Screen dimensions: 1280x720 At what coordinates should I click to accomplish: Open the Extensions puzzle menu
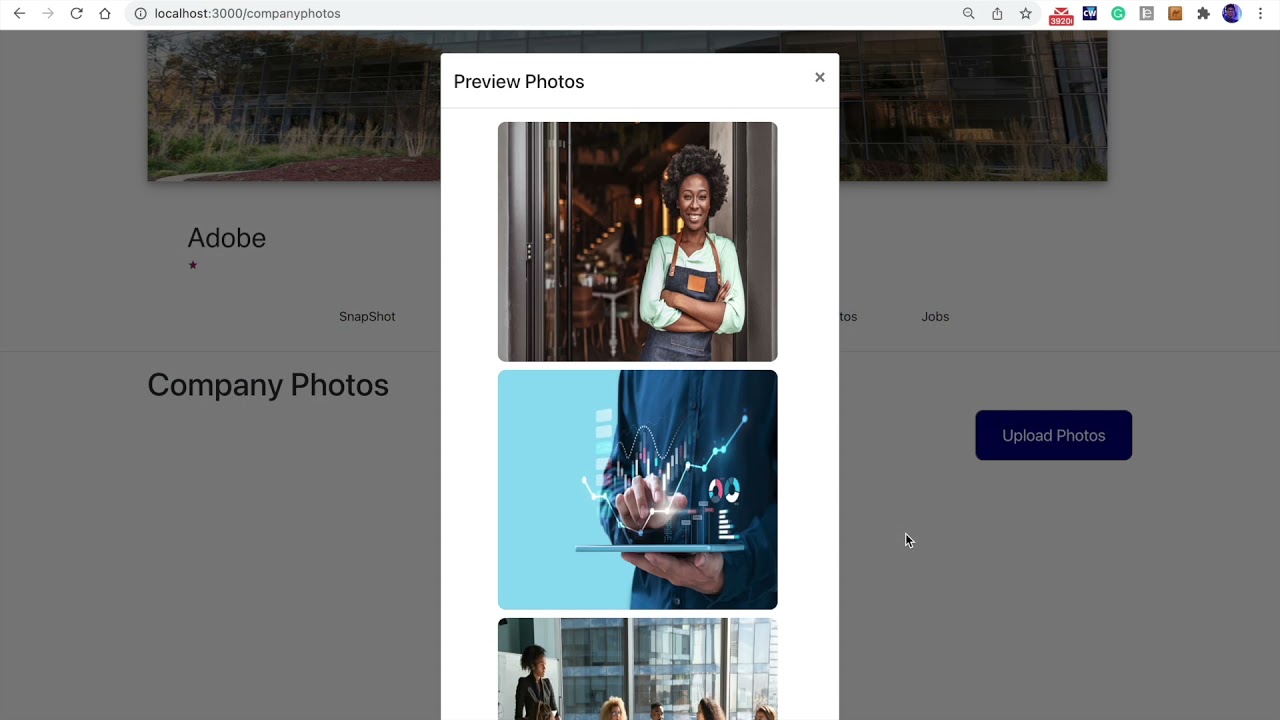point(1203,13)
